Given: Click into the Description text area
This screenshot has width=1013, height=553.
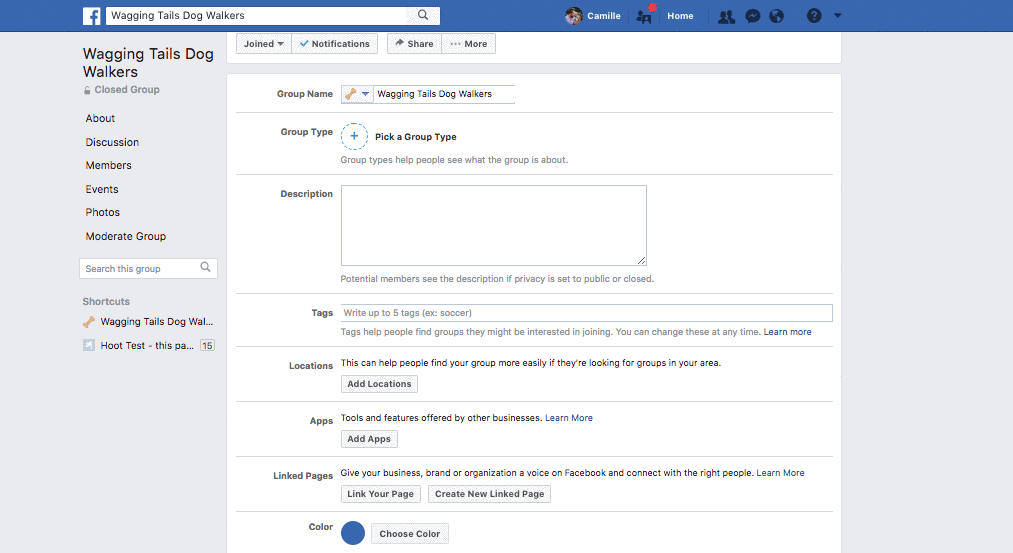Looking at the screenshot, I should (x=494, y=225).
